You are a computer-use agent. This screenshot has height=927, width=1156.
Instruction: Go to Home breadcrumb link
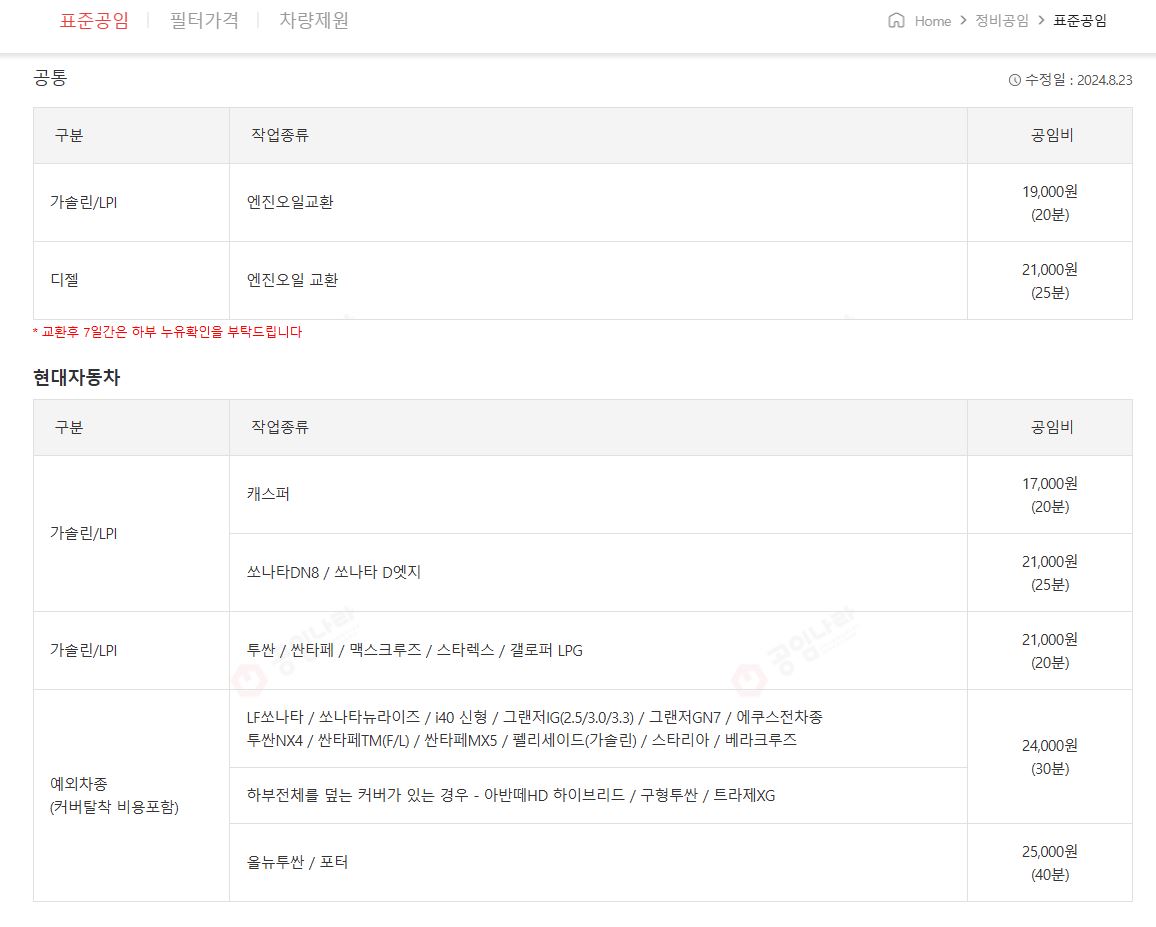point(933,21)
